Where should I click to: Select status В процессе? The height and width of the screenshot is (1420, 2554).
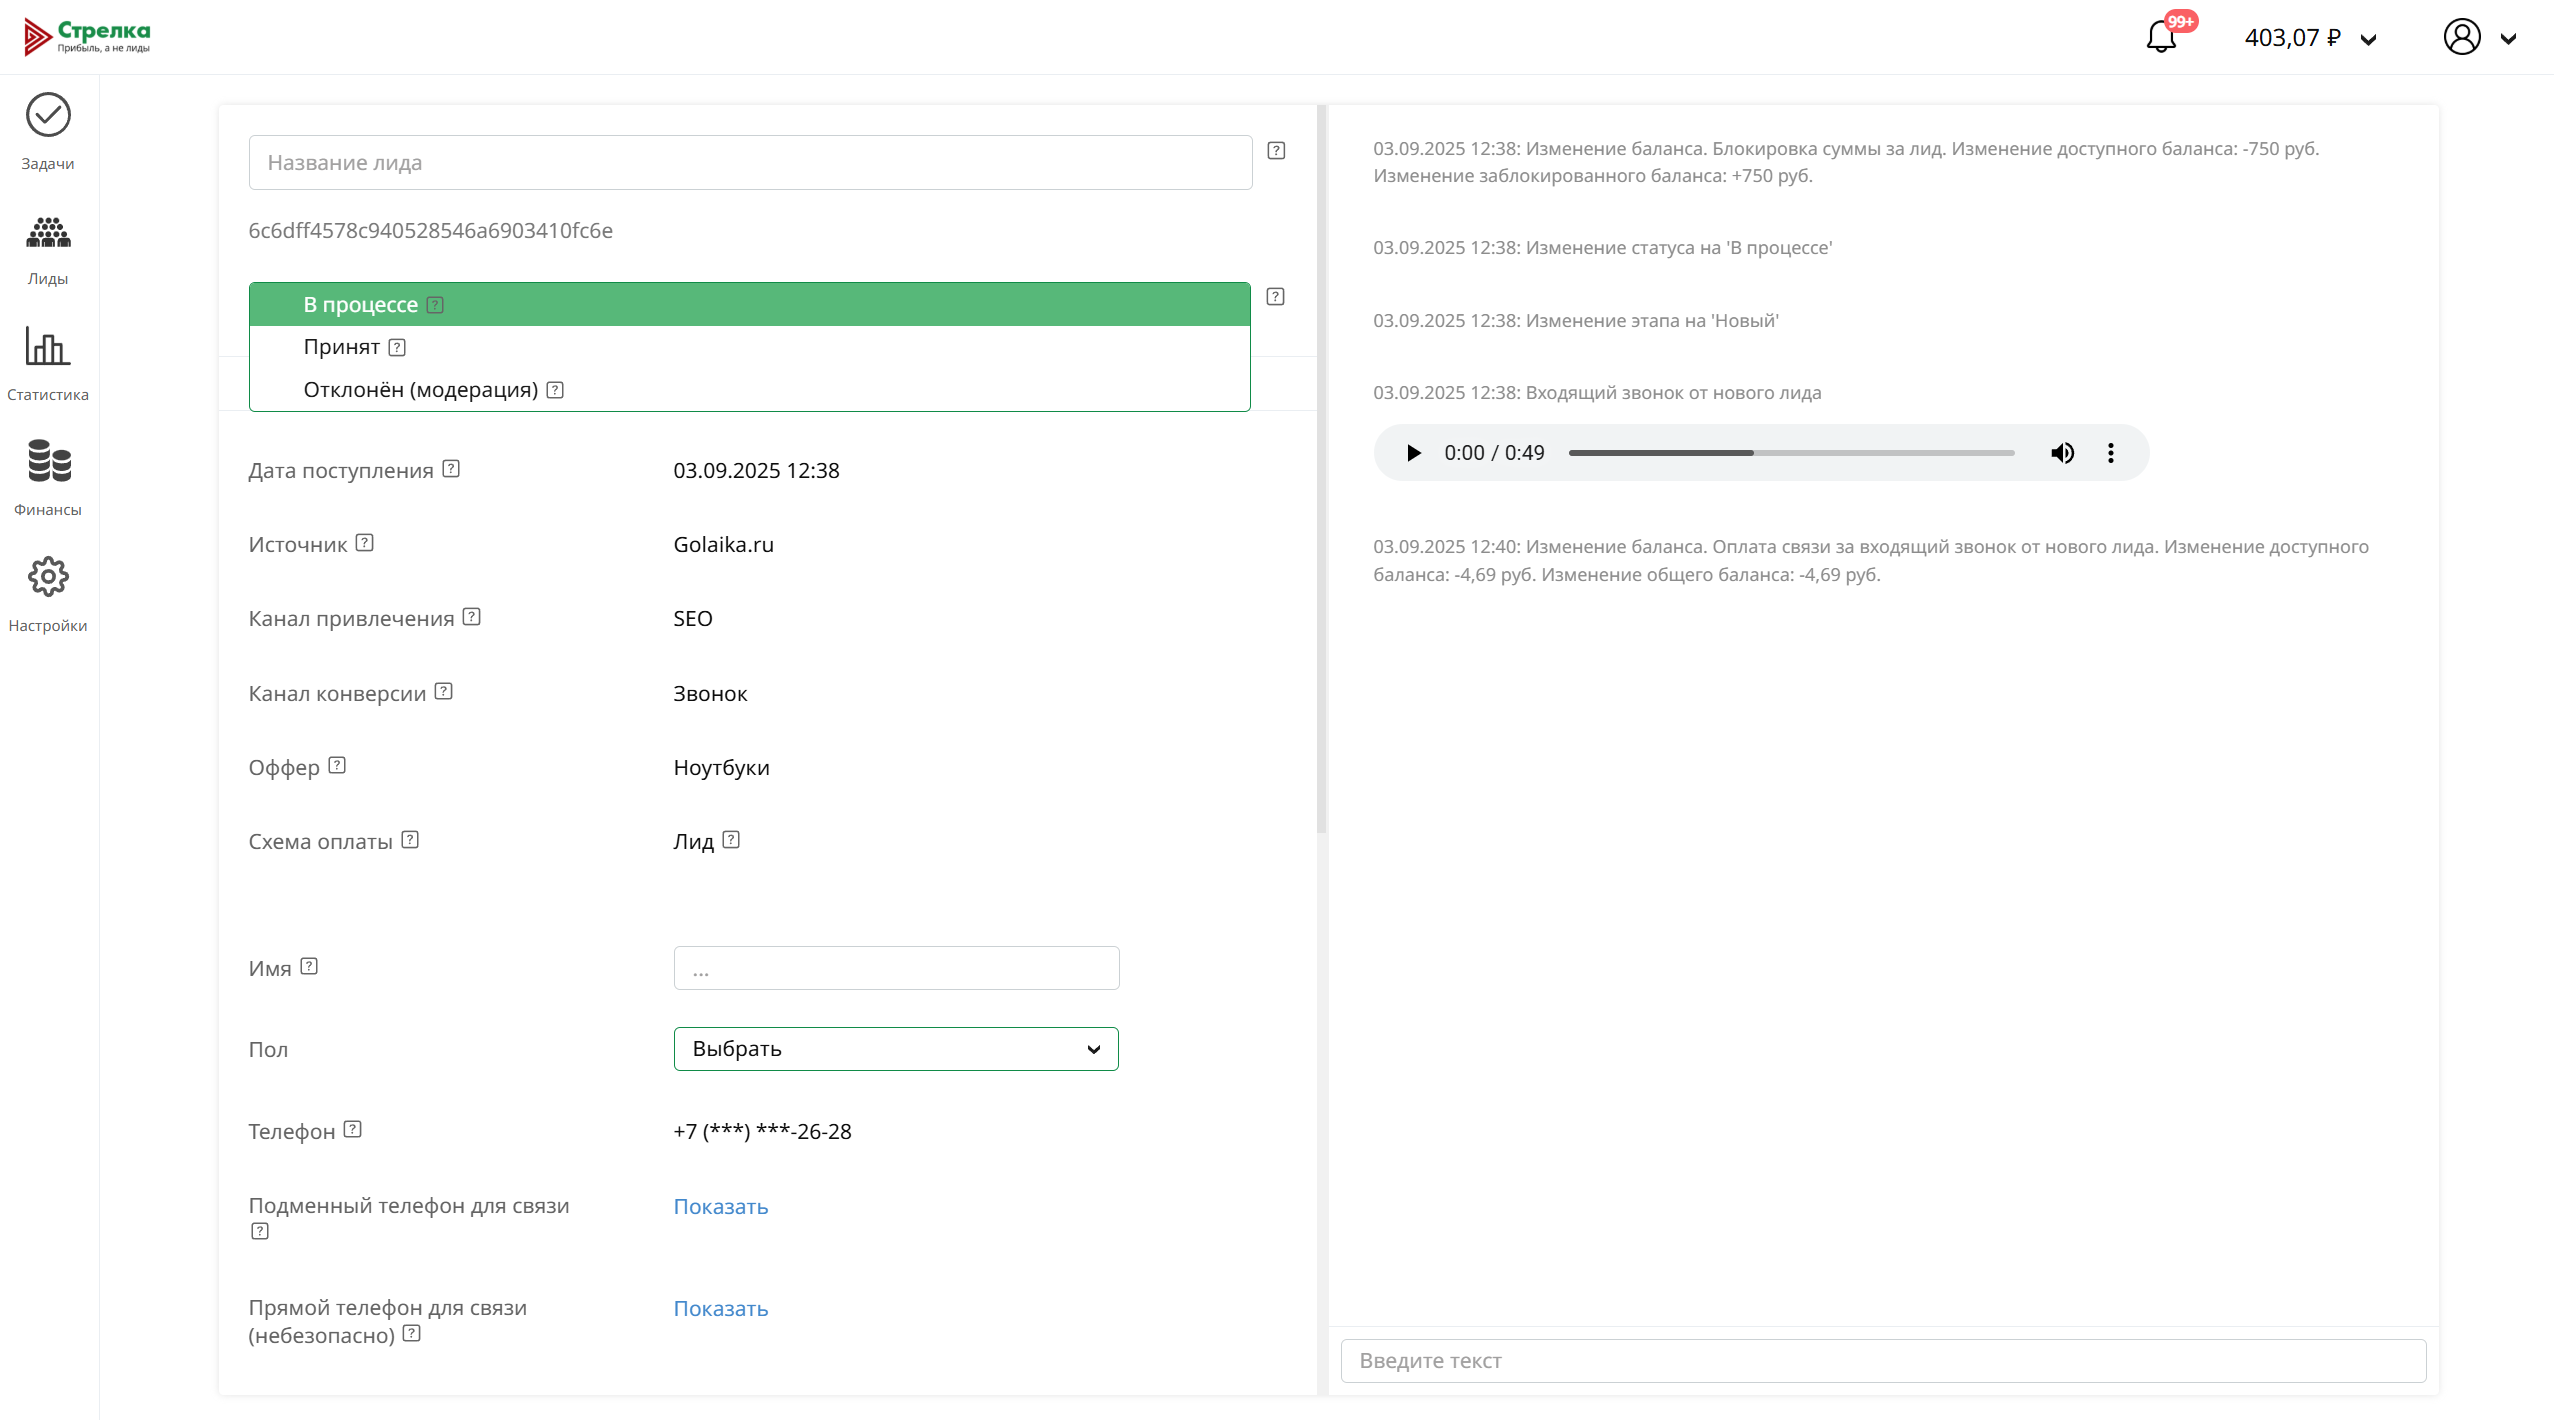(x=360, y=305)
